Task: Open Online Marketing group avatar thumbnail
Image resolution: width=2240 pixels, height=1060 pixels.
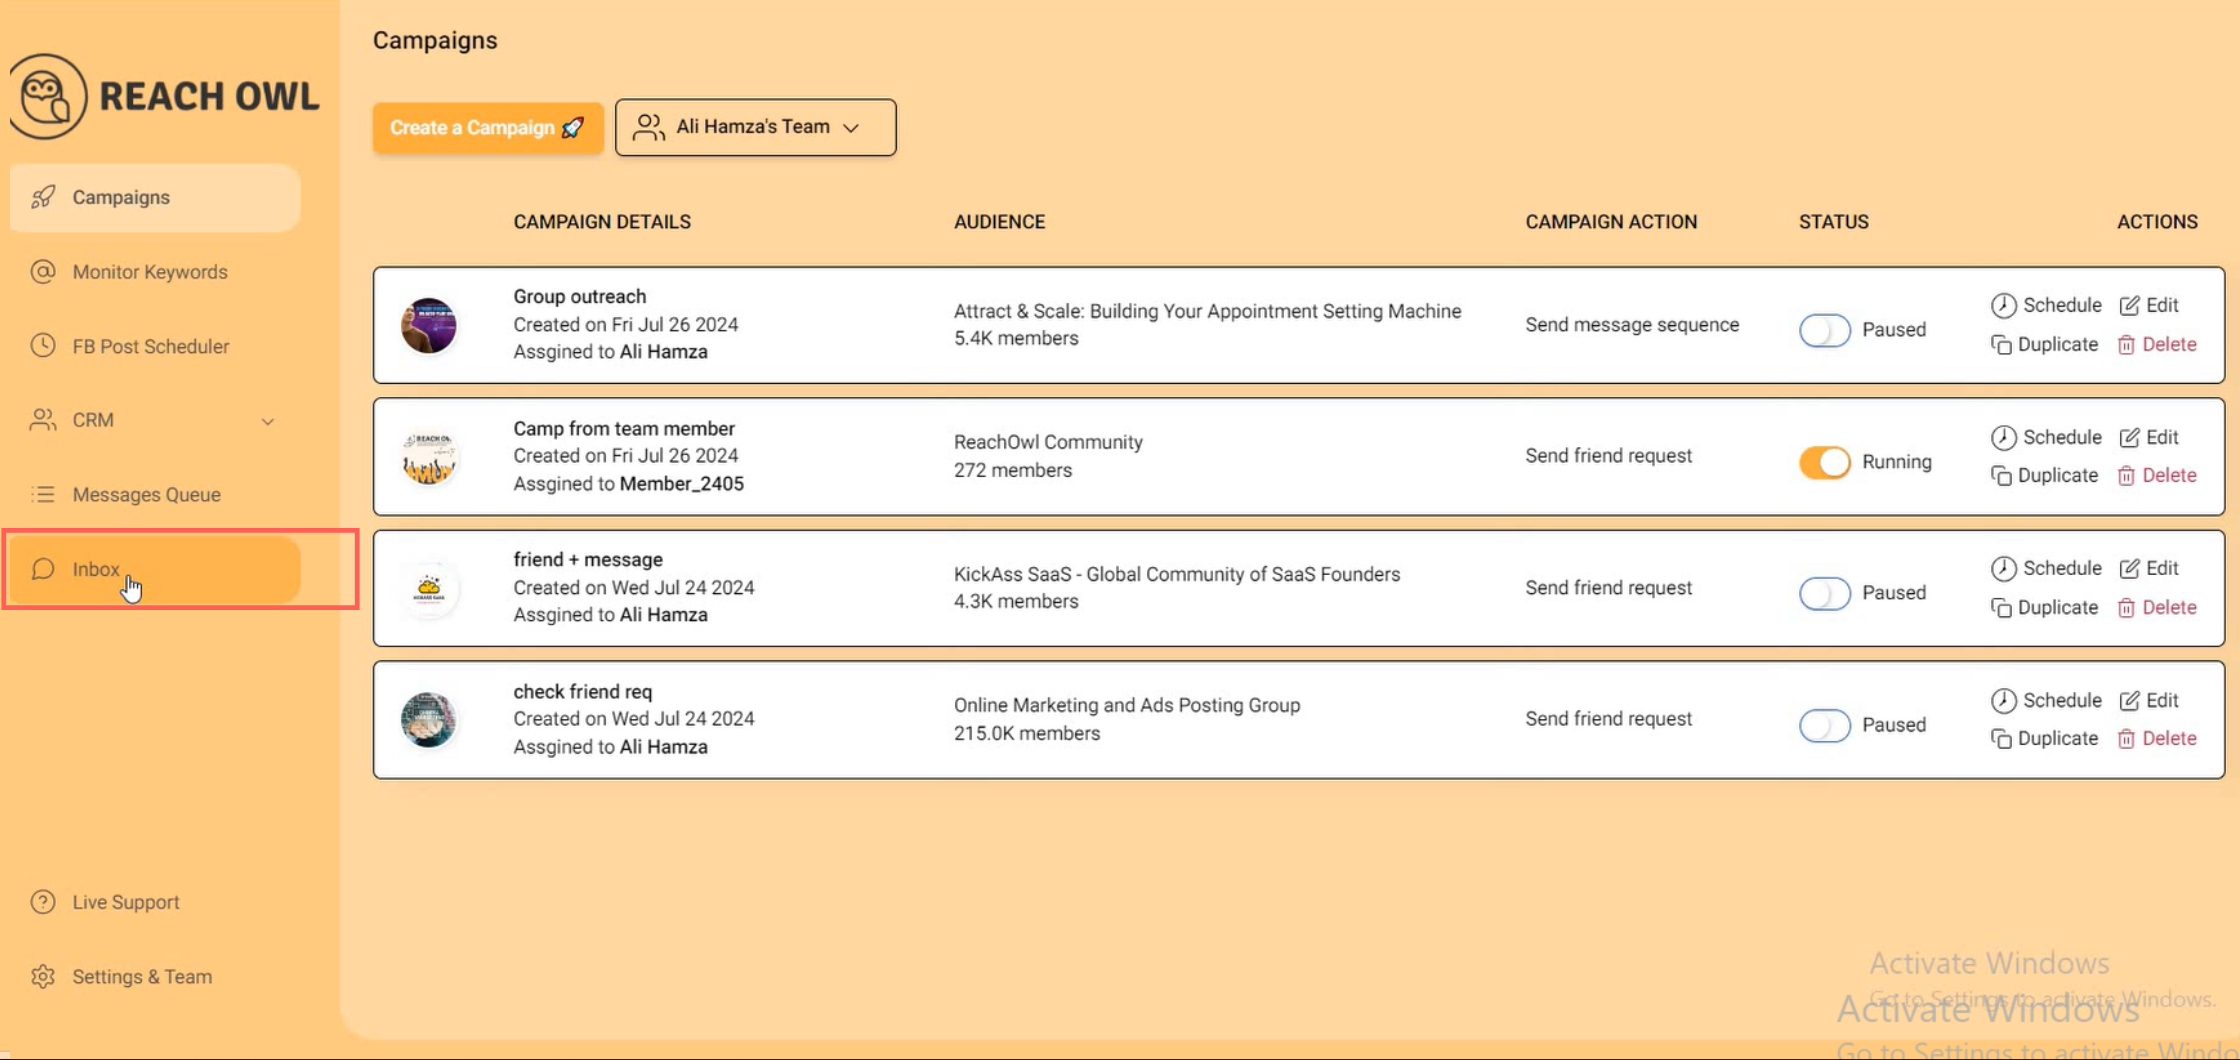Action: [429, 720]
